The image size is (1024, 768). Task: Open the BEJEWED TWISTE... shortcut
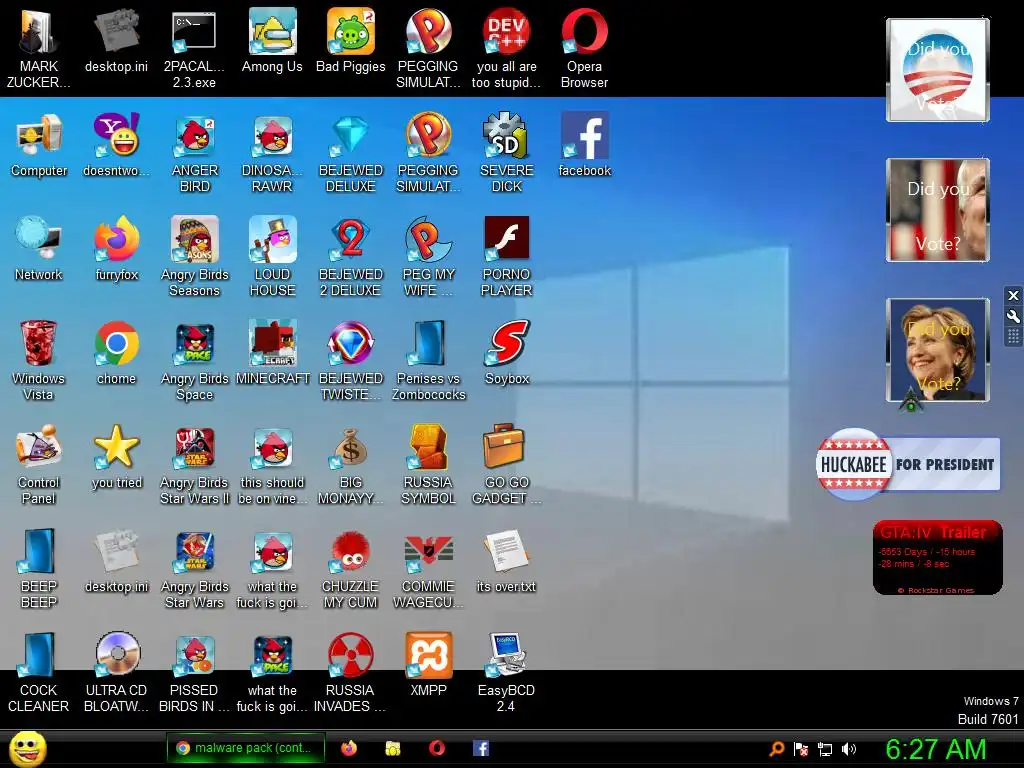351,360
